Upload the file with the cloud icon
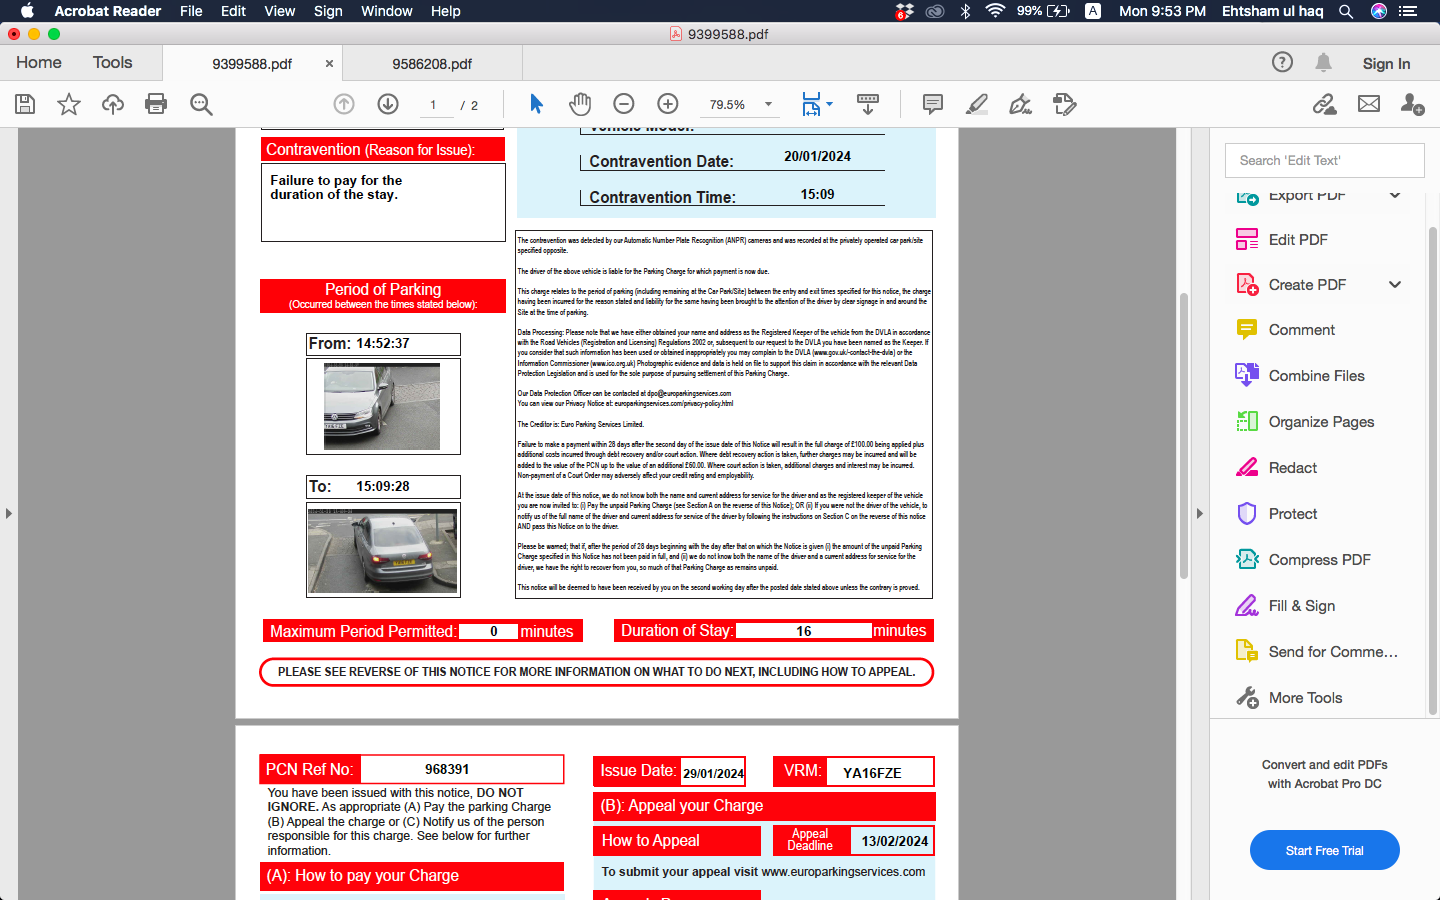The width and height of the screenshot is (1440, 900). click(113, 104)
